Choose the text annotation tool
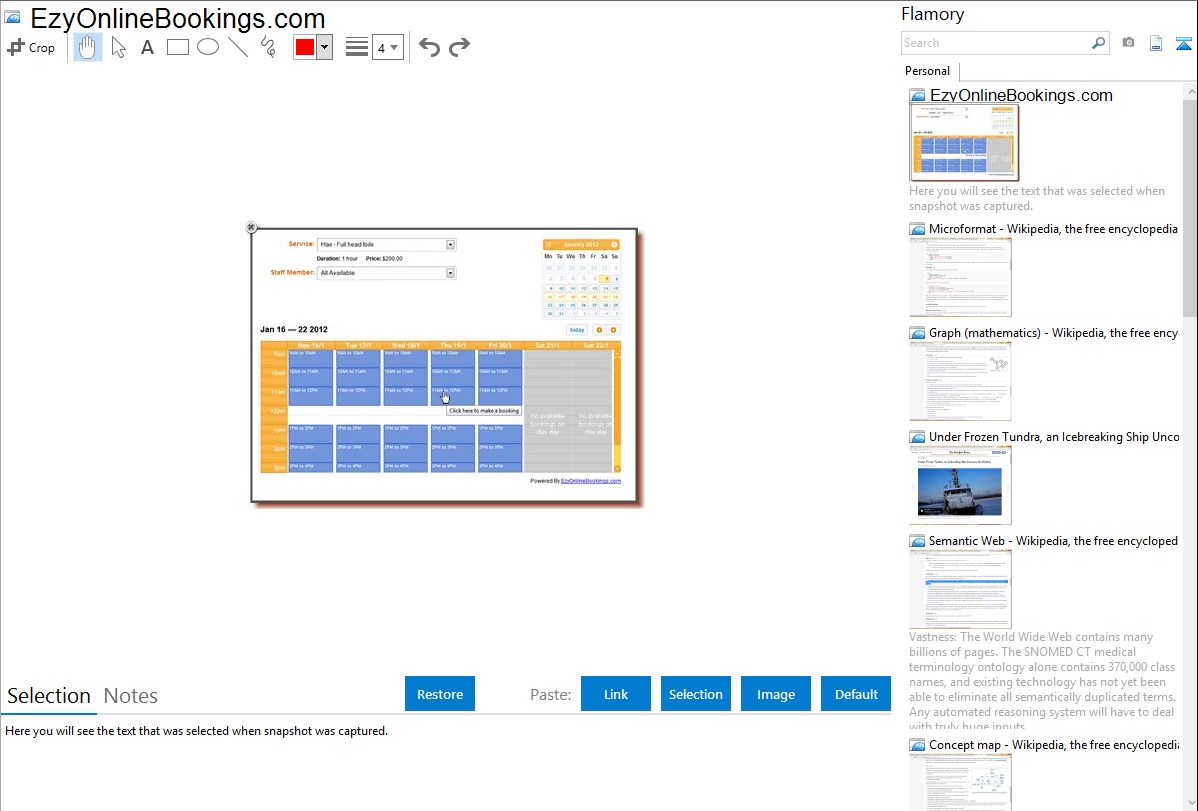 coord(147,47)
